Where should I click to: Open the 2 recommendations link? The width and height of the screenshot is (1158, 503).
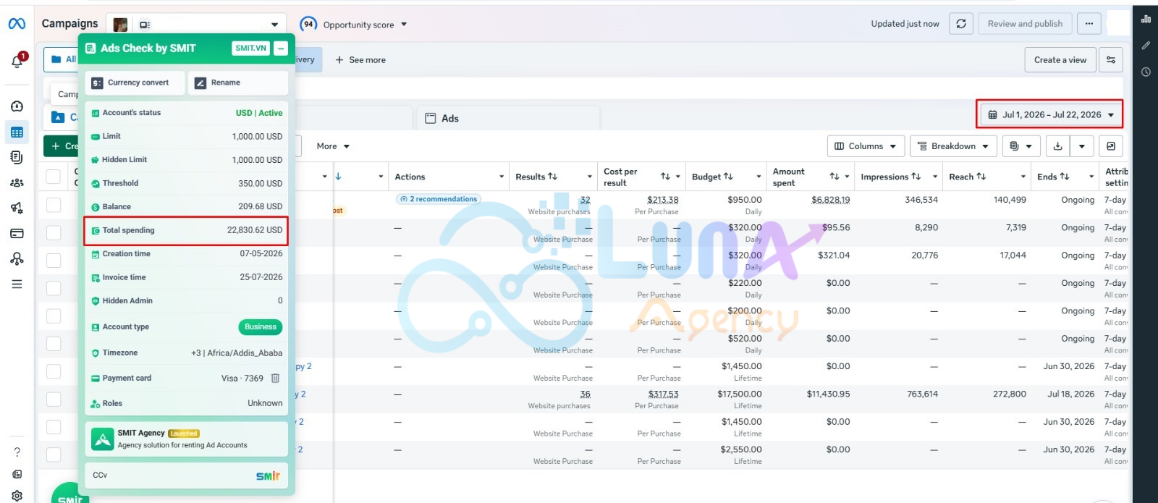click(x=438, y=199)
